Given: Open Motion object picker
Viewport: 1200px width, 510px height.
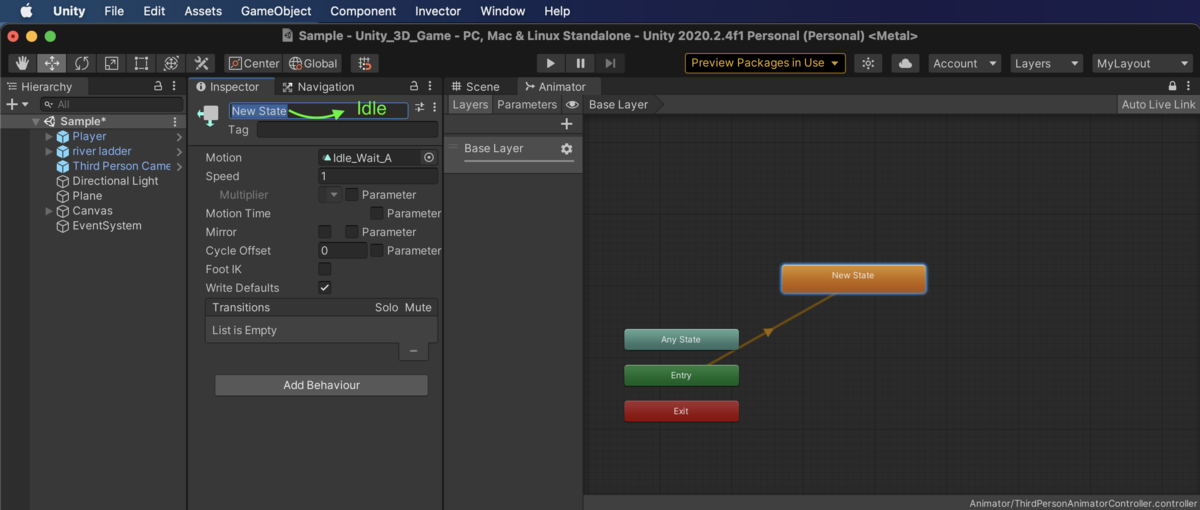Looking at the screenshot, I should (x=429, y=158).
